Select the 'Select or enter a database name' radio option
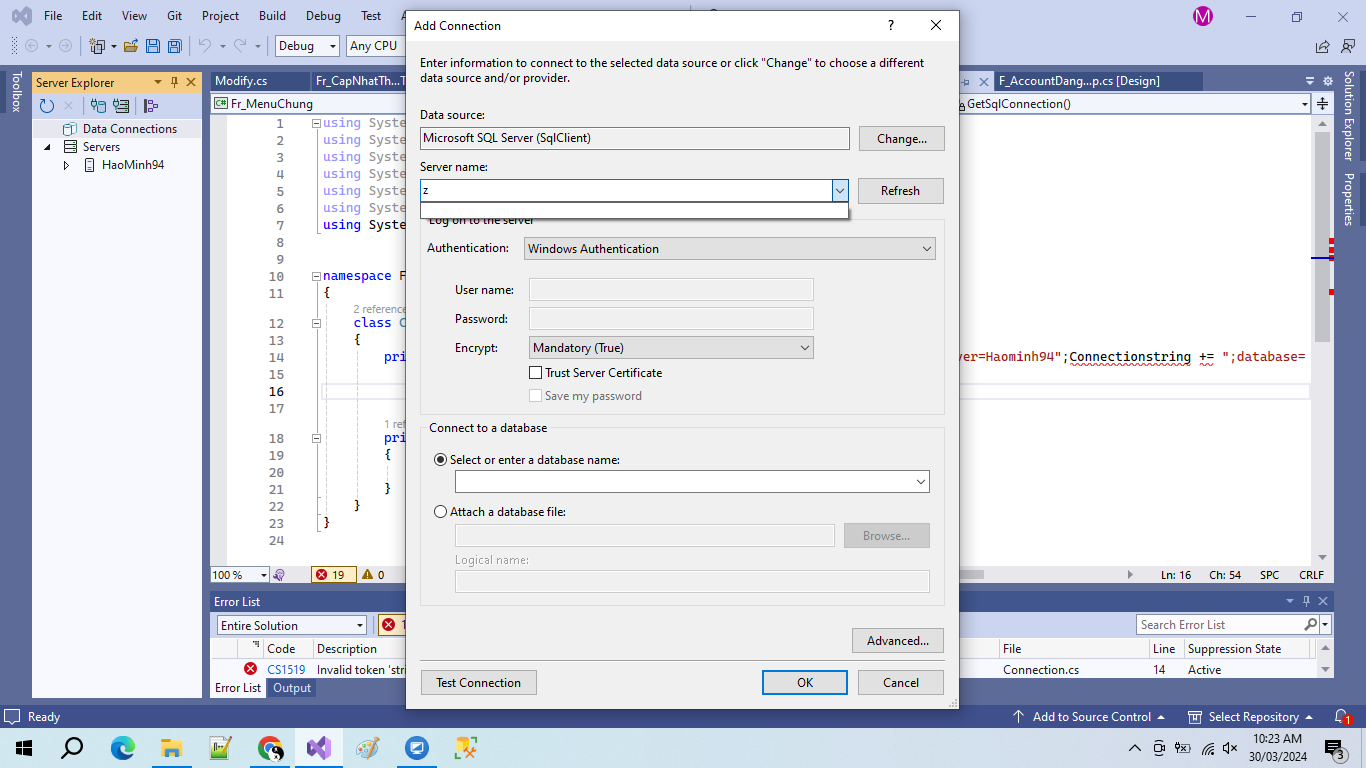Viewport: 1366px width, 768px height. click(x=441, y=460)
